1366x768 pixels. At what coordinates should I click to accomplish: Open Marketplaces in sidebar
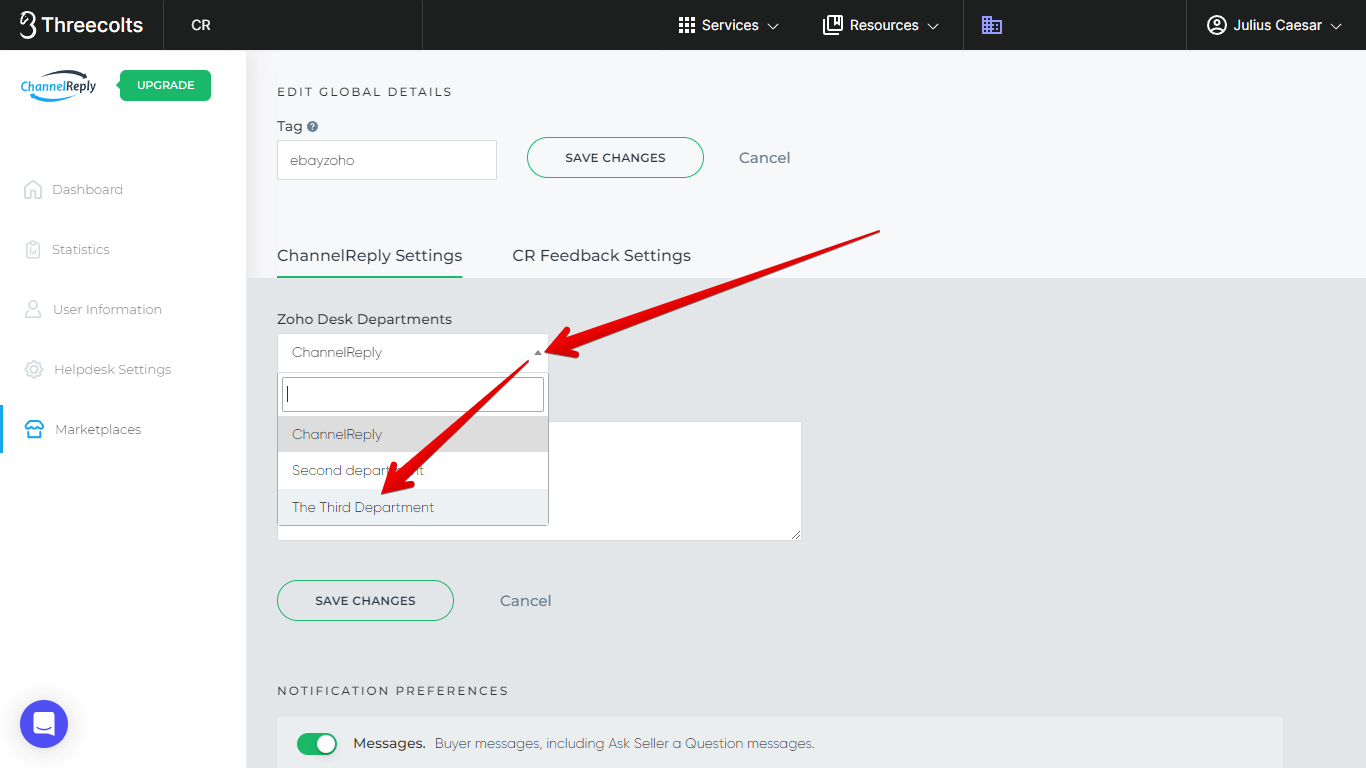[x=98, y=429]
